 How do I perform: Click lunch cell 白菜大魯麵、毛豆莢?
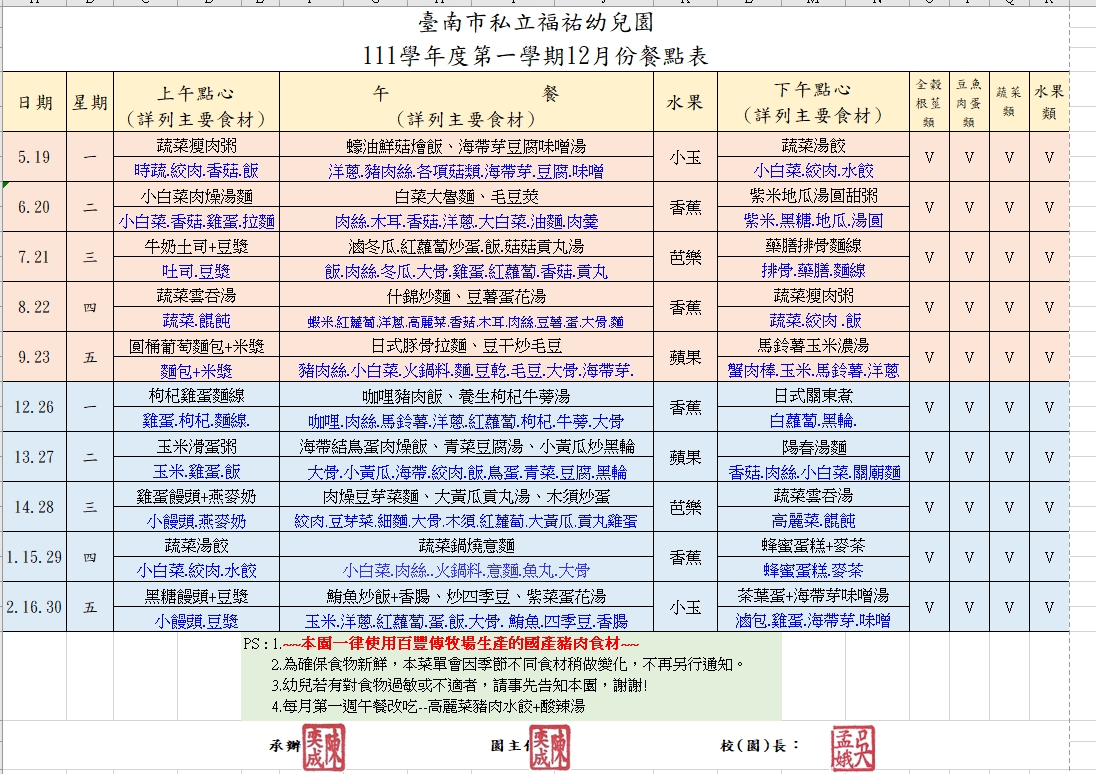(466, 195)
